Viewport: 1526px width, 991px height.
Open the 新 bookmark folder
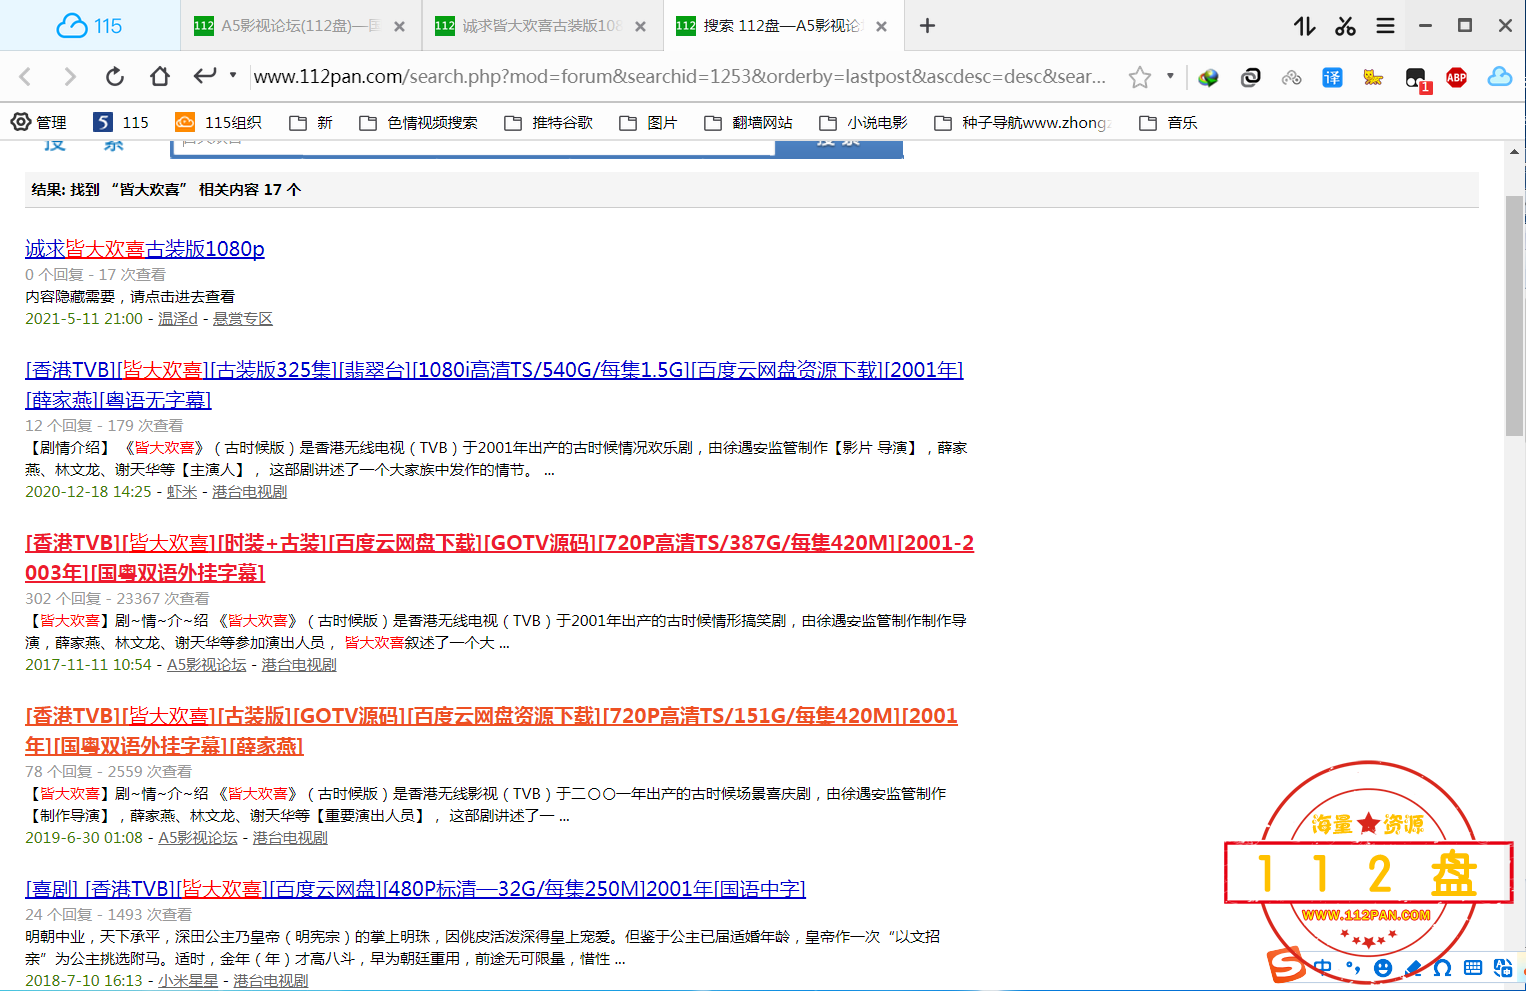pos(311,122)
